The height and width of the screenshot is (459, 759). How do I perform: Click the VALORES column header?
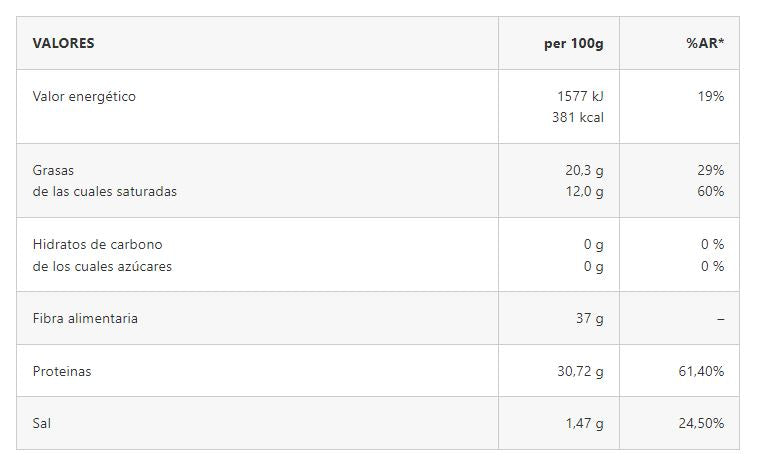pyautogui.click(x=64, y=43)
